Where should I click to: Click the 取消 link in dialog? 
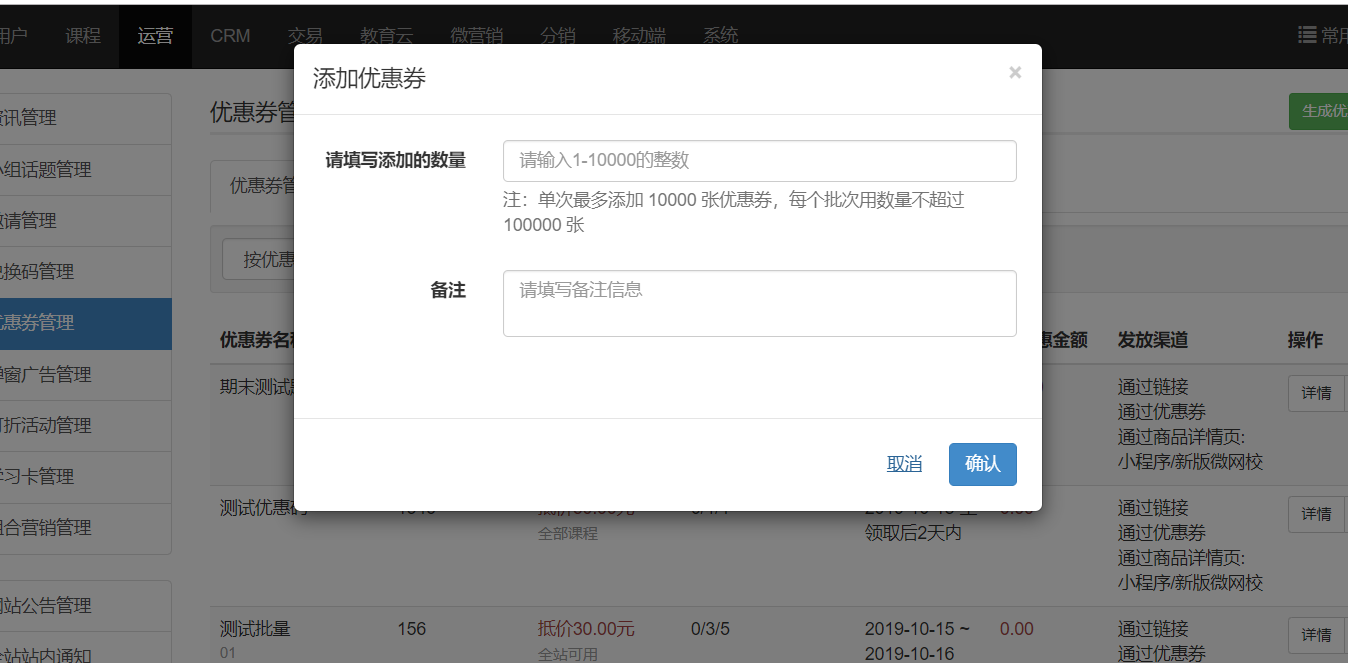(x=904, y=464)
